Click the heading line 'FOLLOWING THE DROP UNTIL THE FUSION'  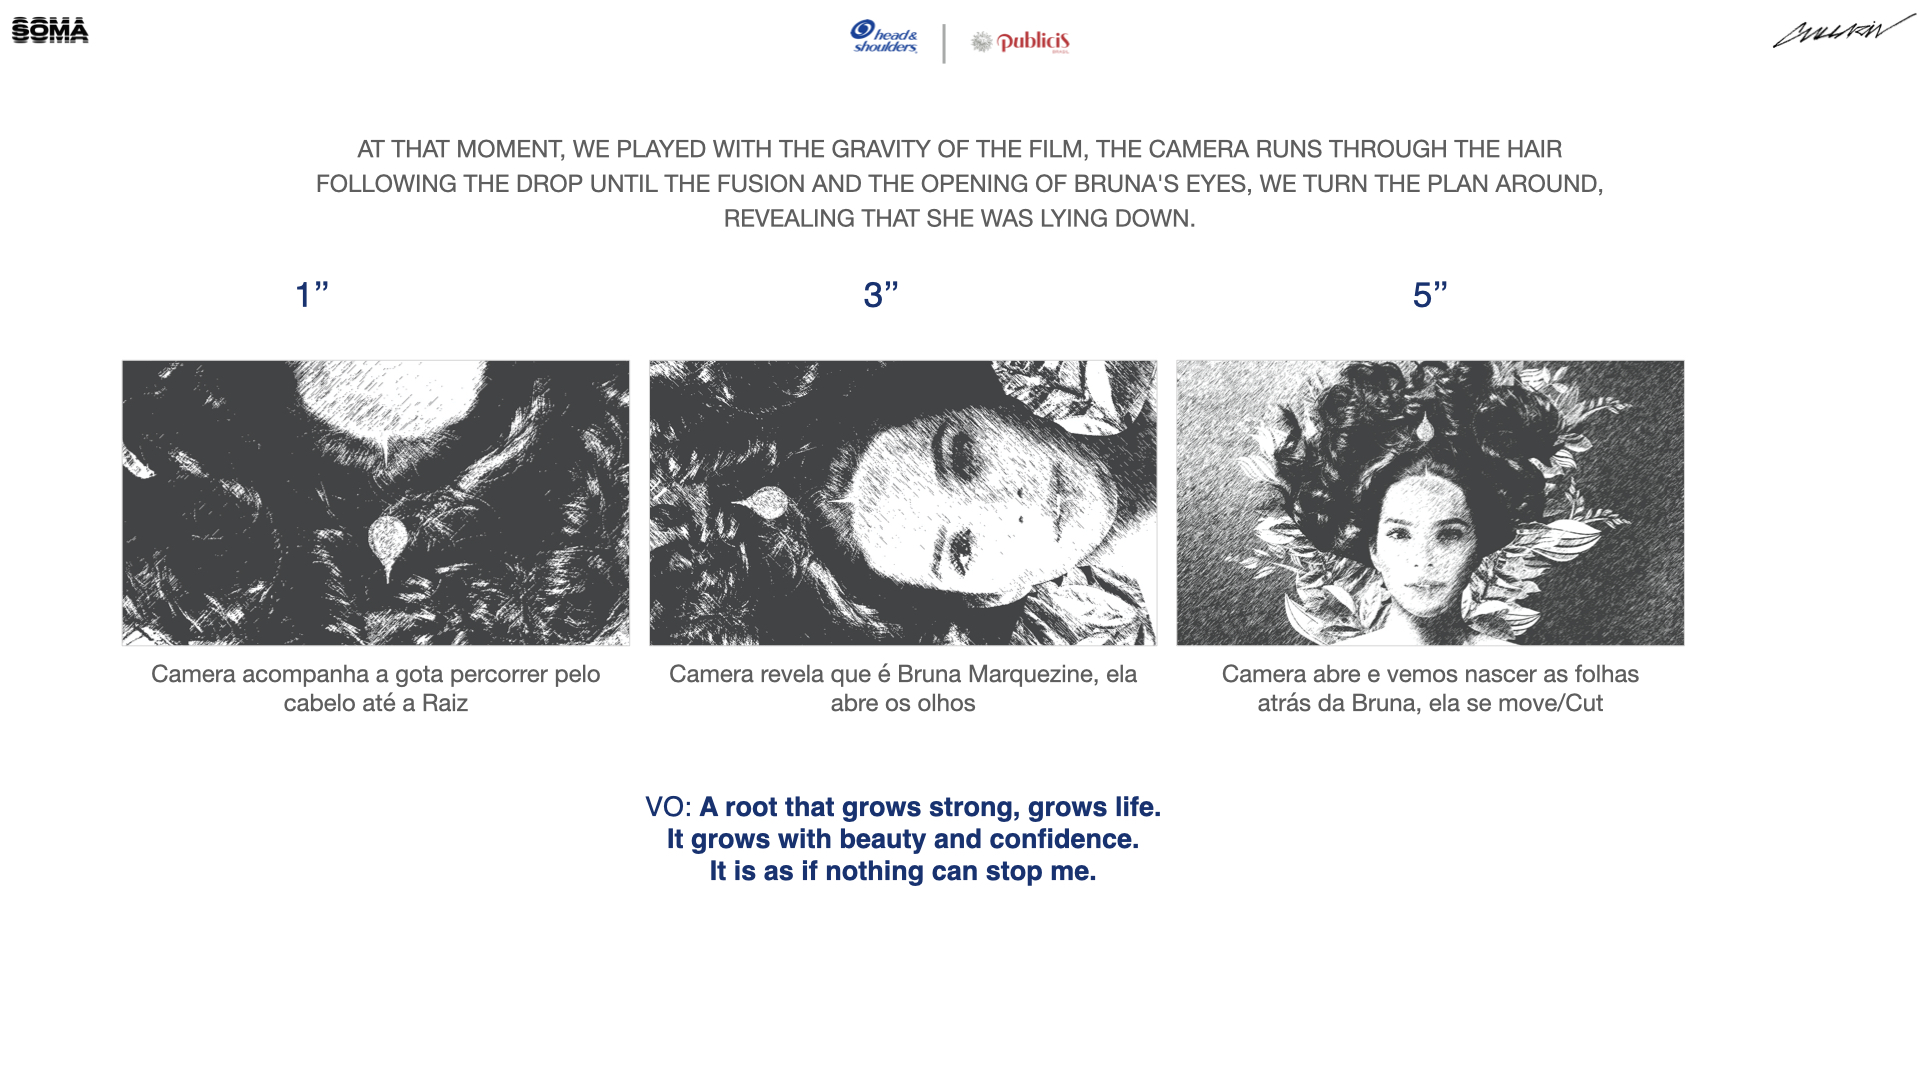tap(960, 184)
